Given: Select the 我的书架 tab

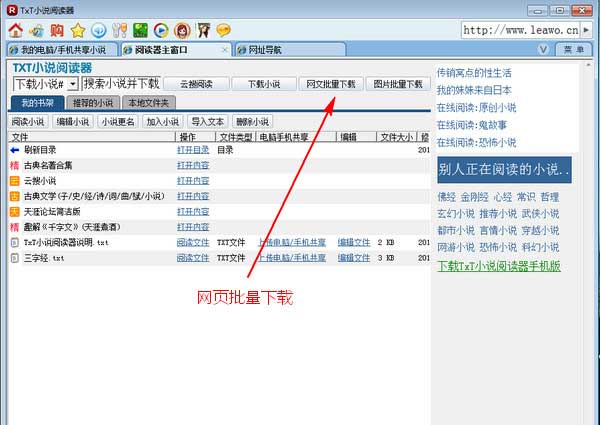Looking at the screenshot, I should point(37,103).
